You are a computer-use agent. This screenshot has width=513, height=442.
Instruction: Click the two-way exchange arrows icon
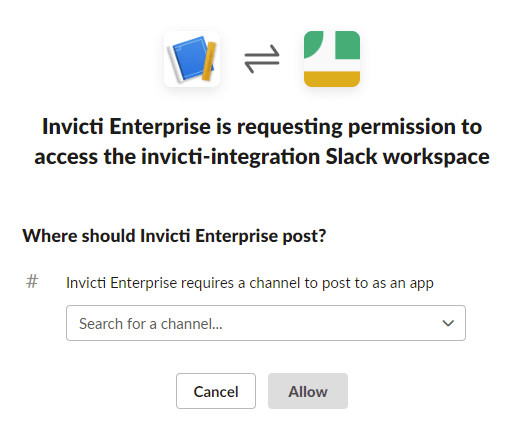(262, 59)
